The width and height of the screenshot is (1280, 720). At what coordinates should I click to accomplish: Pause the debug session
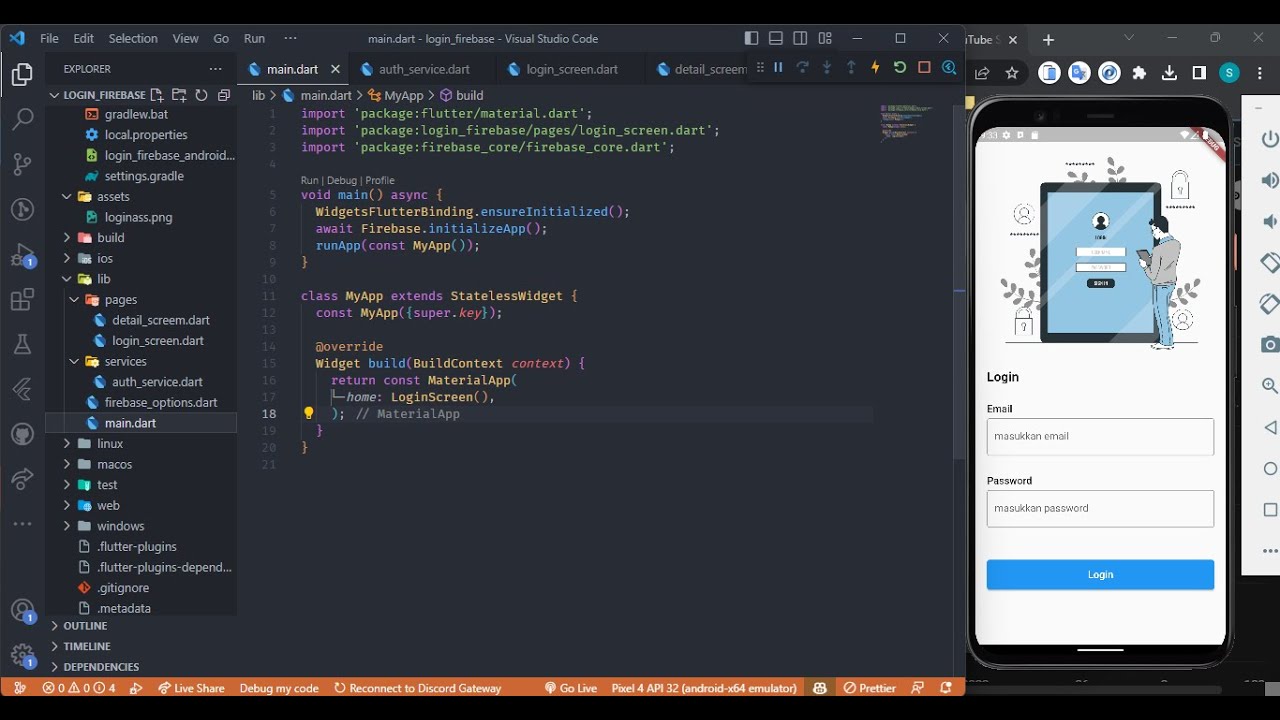[x=778, y=68]
